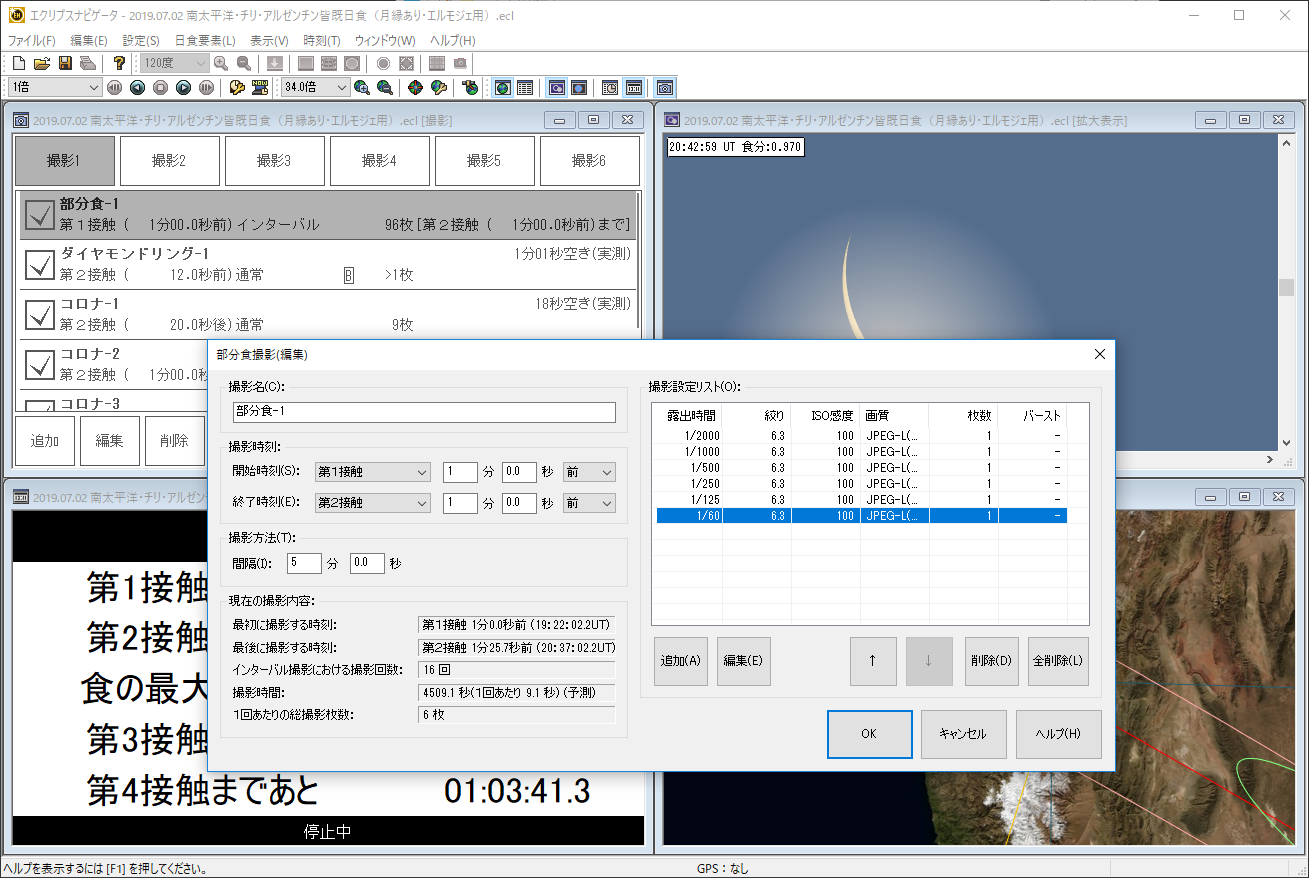Viewport: 1309px width, 878px height.
Task: Start playback with the play icon
Action: click(x=183, y=88)
